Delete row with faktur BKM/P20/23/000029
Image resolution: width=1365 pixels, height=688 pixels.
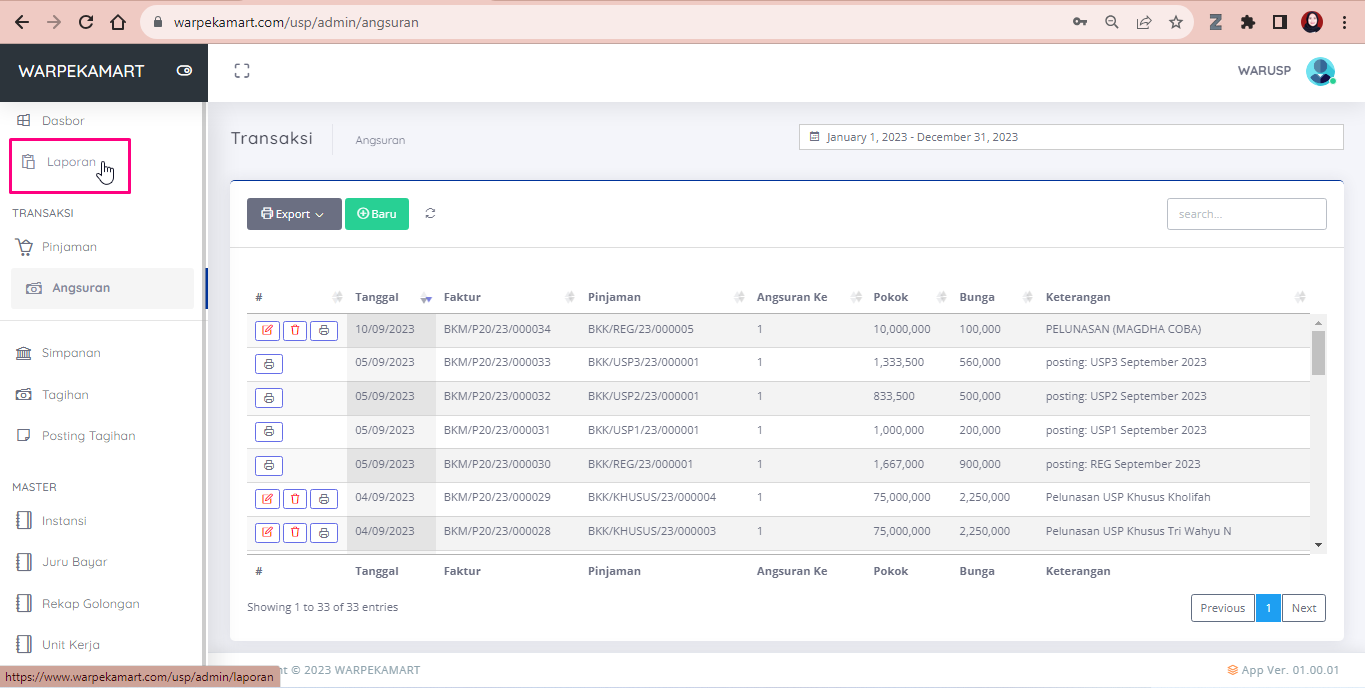pos(295,498)
